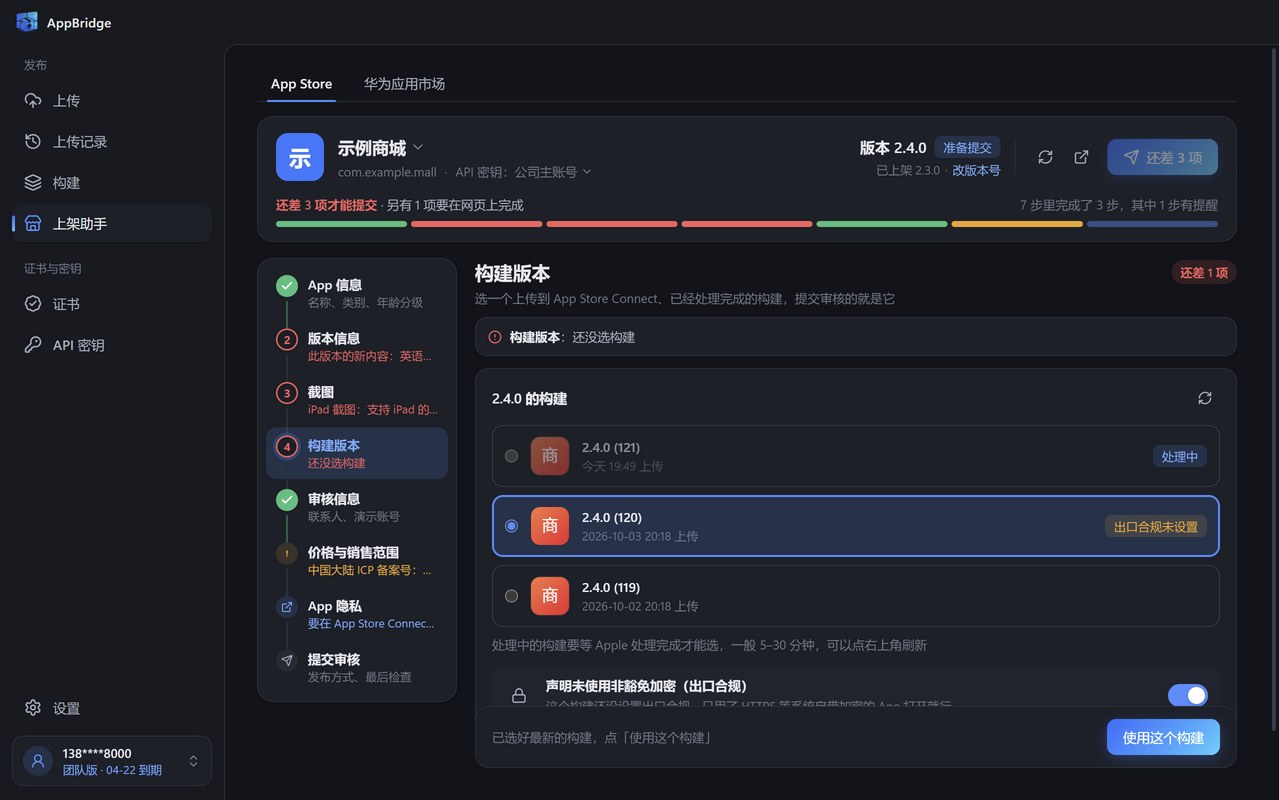Screen dimensions: 1279x800
Task: Click the lock icon beside 出口合规
Action: pyautogui.click(x=519, y=696)
